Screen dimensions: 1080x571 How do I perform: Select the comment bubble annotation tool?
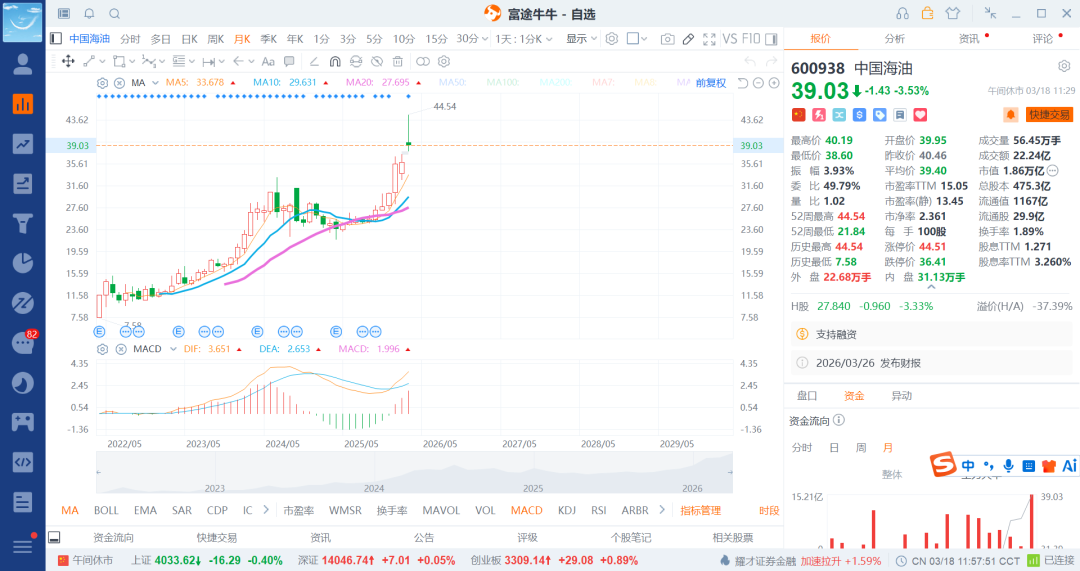click(289, 61)
